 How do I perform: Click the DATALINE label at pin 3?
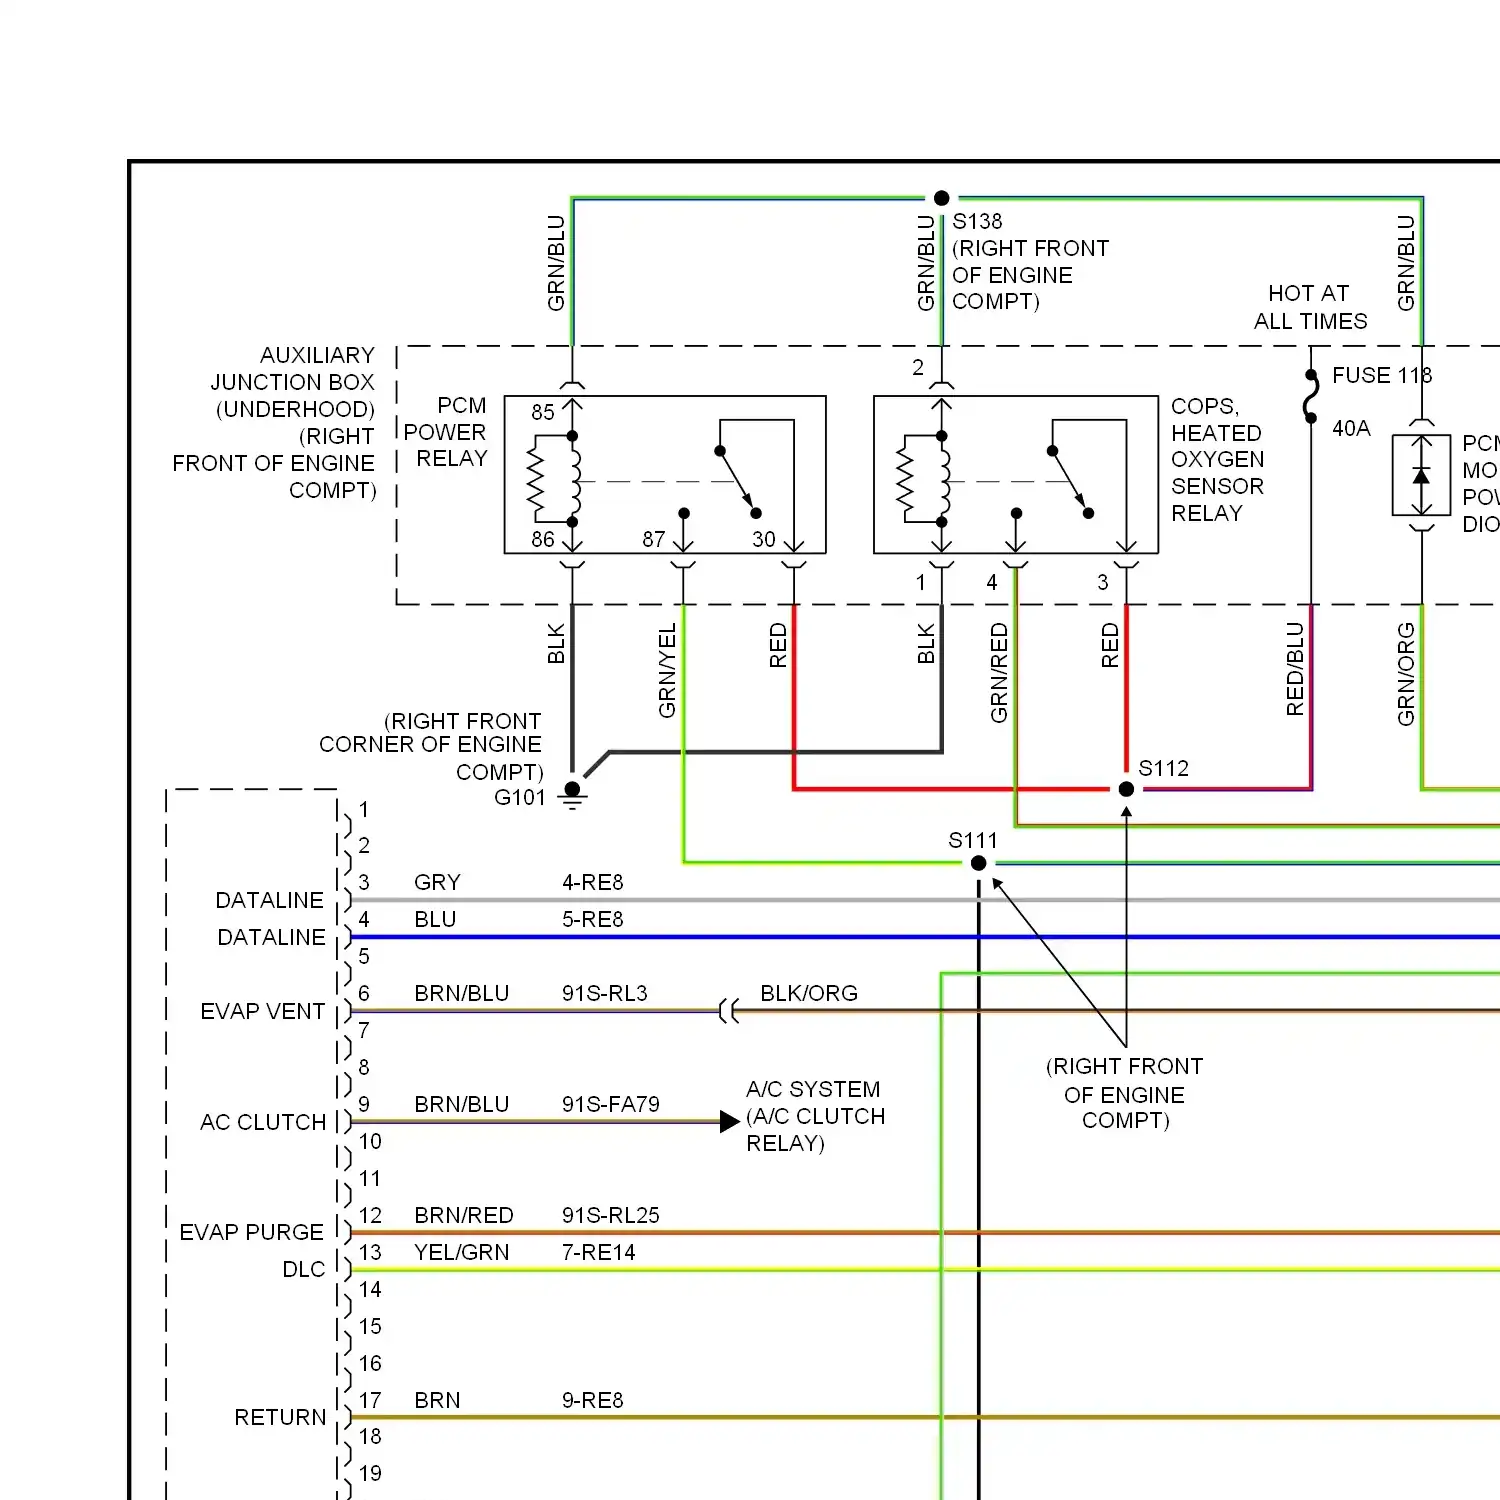click(x=269, y=900)
